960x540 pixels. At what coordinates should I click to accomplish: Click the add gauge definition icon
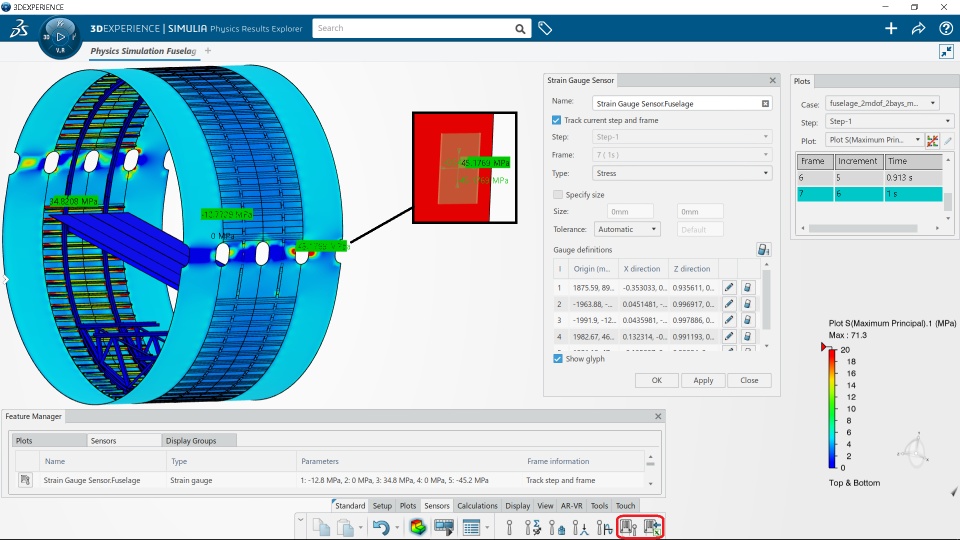(x=763, y=249)
